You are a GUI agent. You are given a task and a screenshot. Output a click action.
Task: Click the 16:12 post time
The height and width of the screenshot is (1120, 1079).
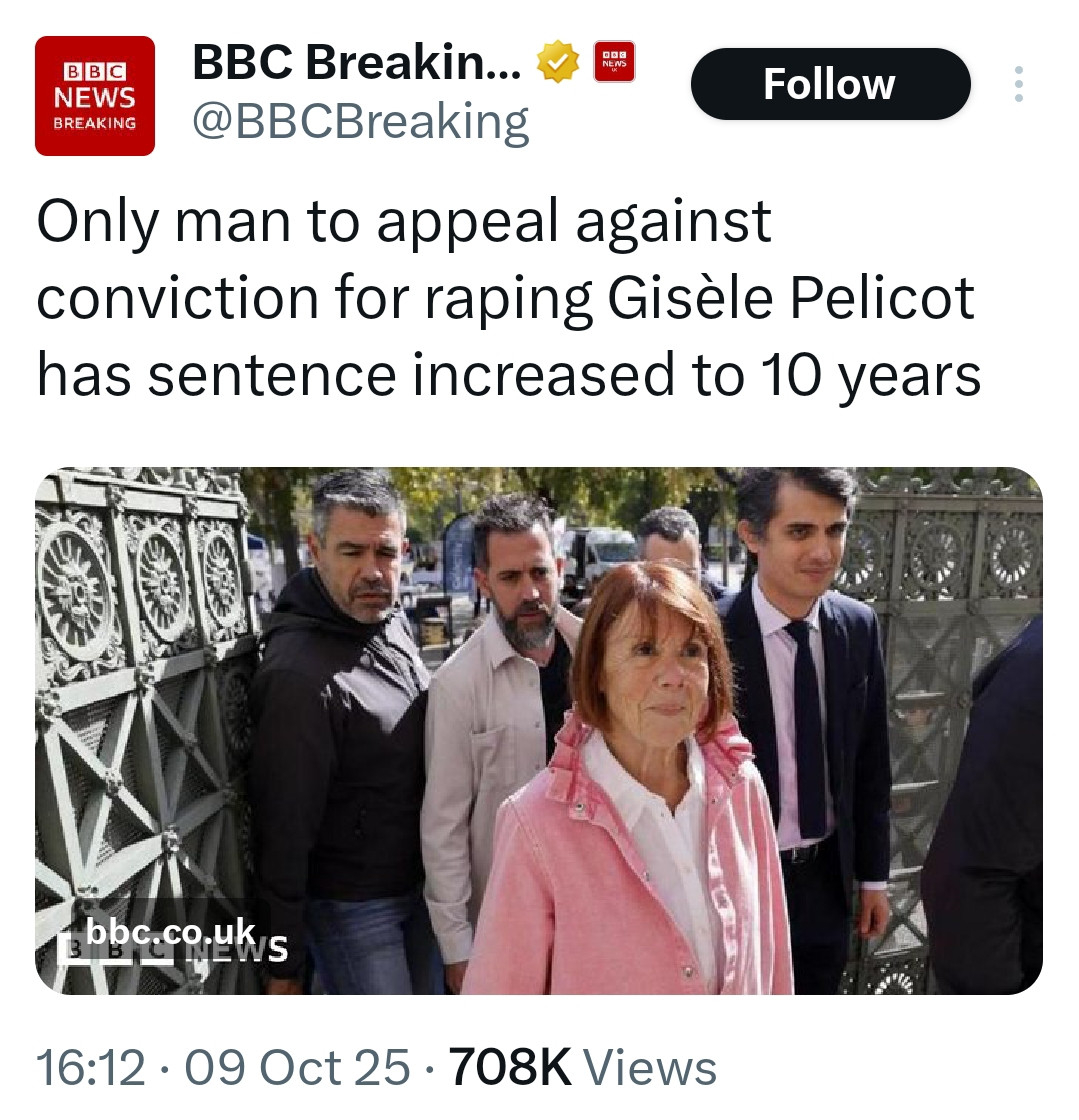click(x=91, y=1067)
